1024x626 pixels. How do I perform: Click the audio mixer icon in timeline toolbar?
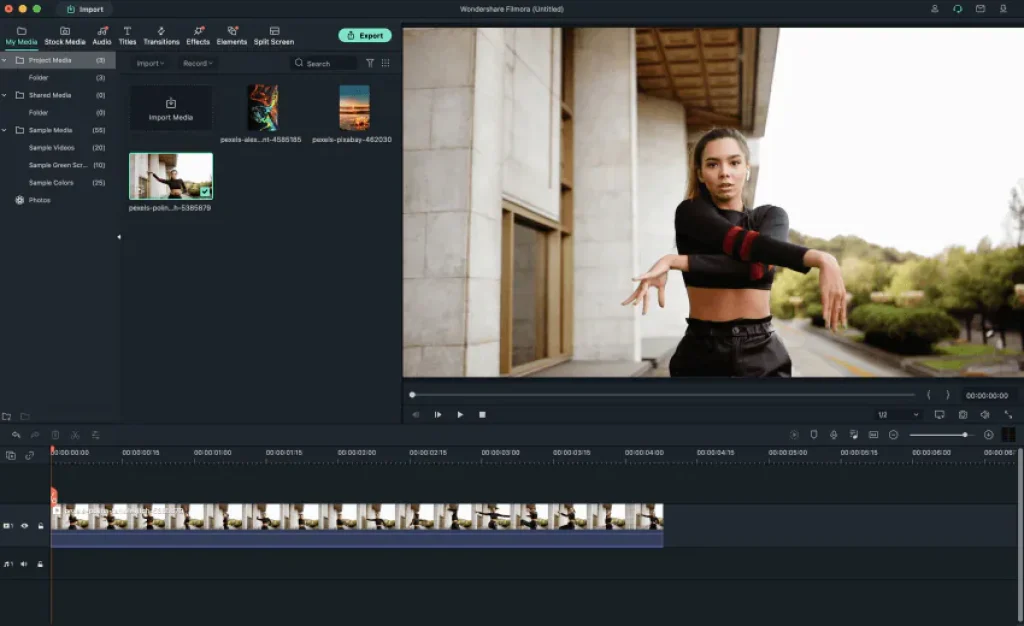click(854, 435)
